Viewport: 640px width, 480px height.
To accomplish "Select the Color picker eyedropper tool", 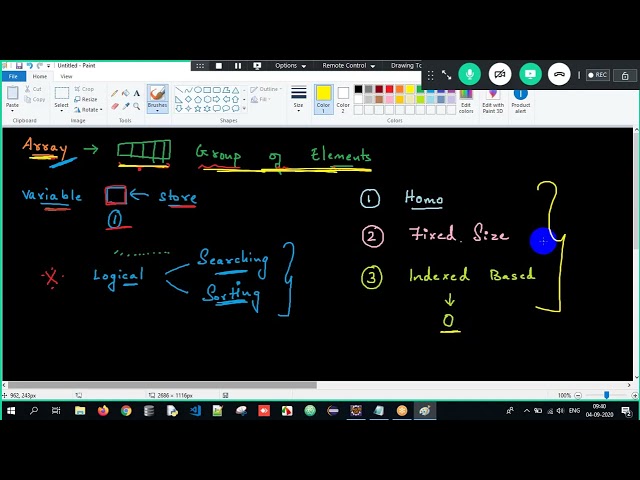I will click(126, 106).
